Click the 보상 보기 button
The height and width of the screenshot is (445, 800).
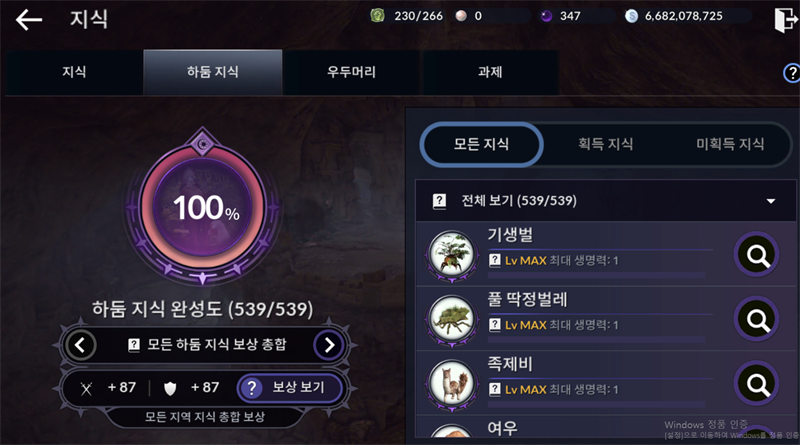[x=289, y=388]
